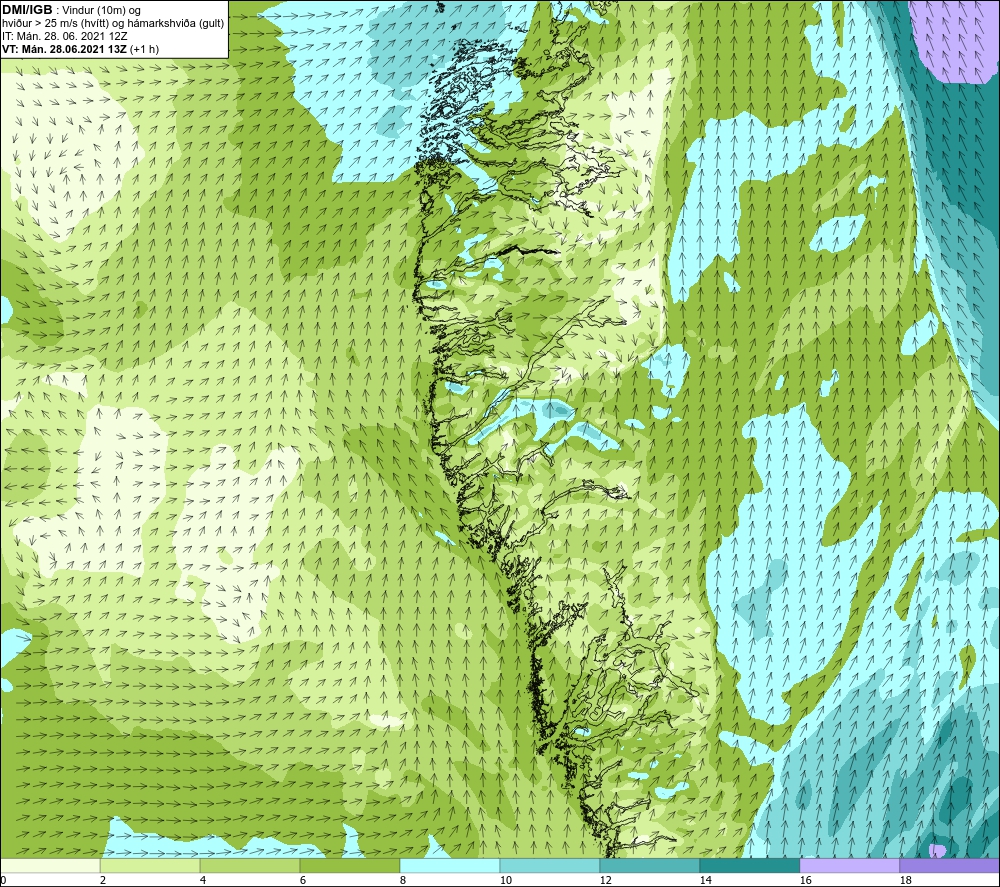The image size is (1000, 887).
Task: Click the 10–12 m/s cyan legend swatch
Action: click(550, 865)
